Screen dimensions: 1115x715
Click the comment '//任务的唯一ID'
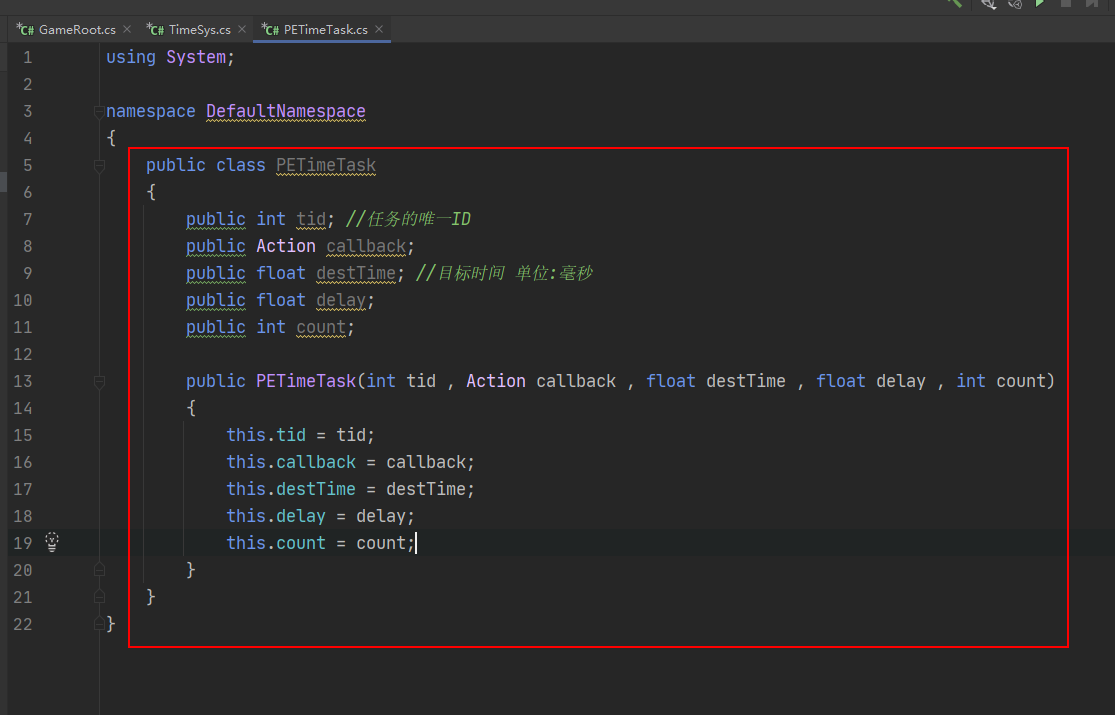coord(408,219)
